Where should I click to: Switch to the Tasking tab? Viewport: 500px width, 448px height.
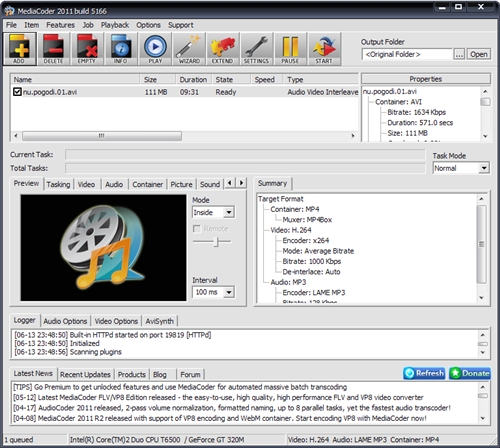click(58, 184)
